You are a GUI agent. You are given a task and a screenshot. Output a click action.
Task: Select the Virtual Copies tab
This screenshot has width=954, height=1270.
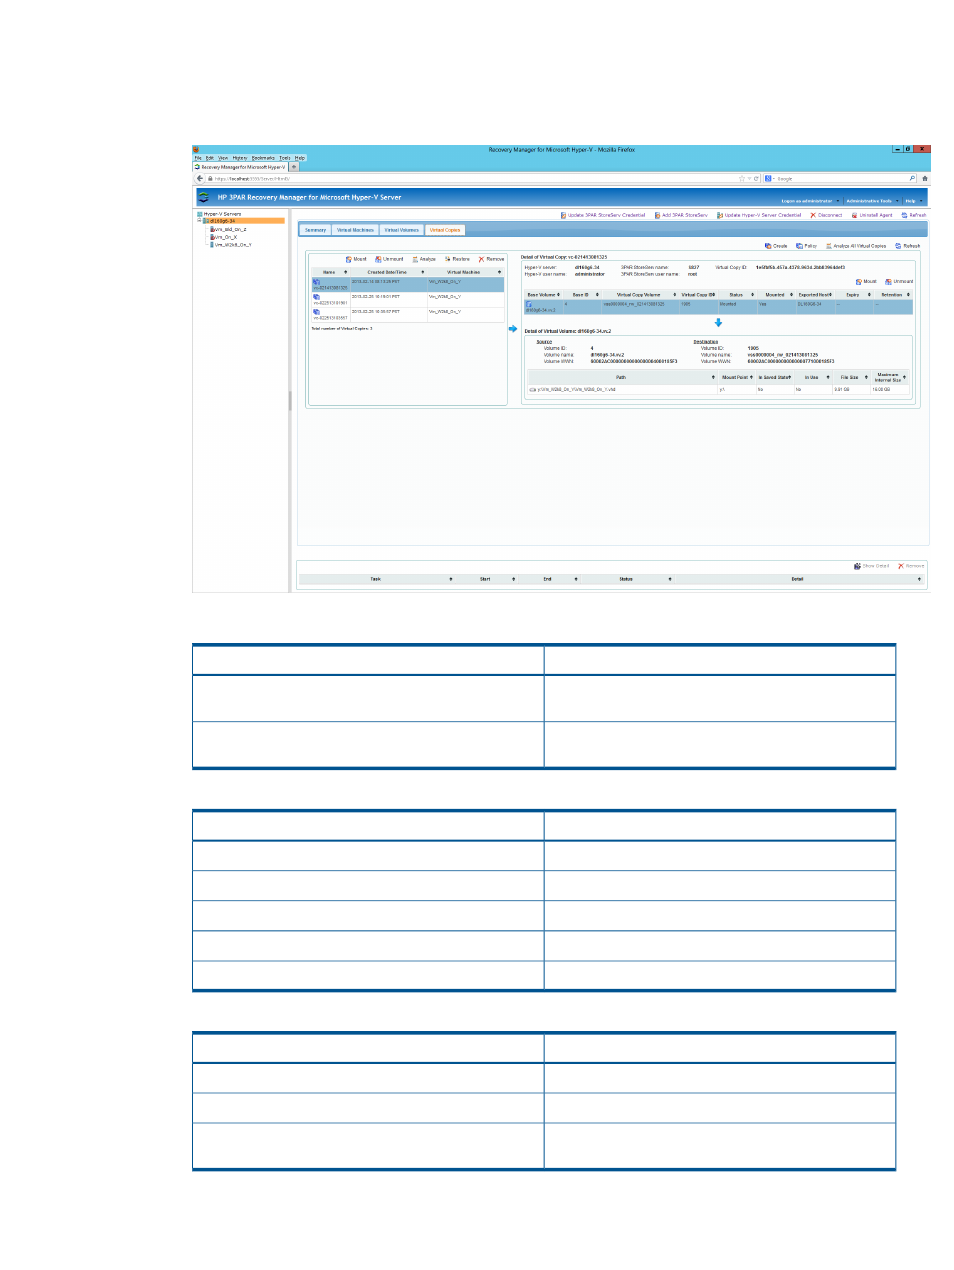pos(445,230)
